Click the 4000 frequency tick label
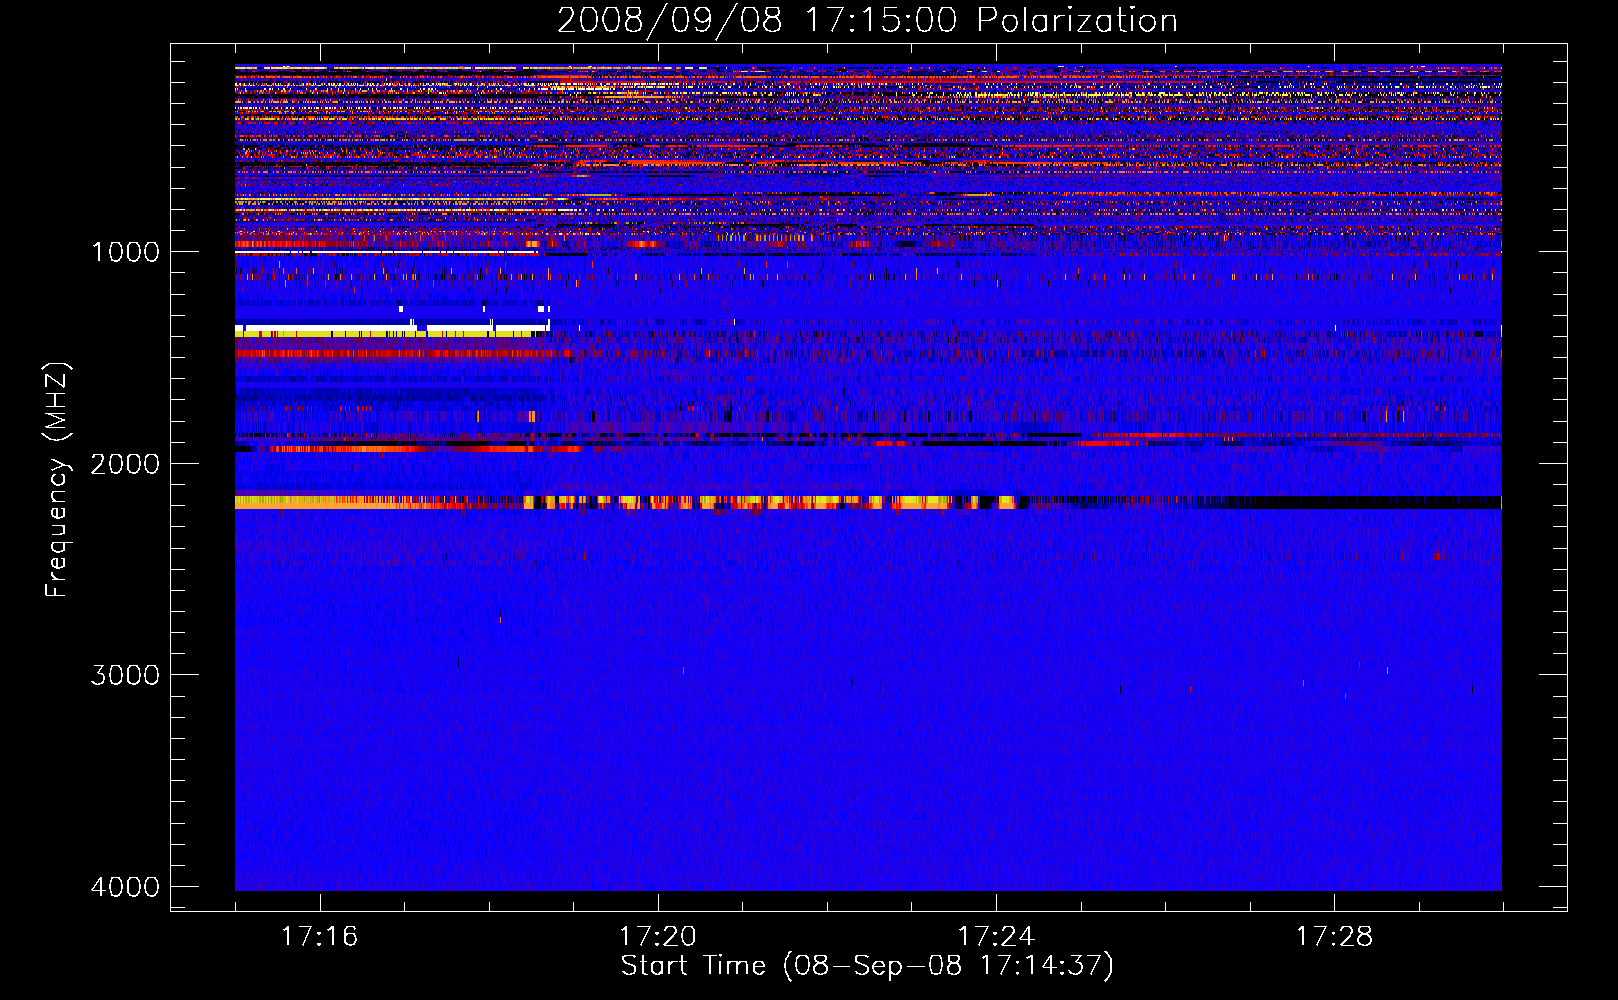Screen dimensions: 1618x1000 coord(126,887)
